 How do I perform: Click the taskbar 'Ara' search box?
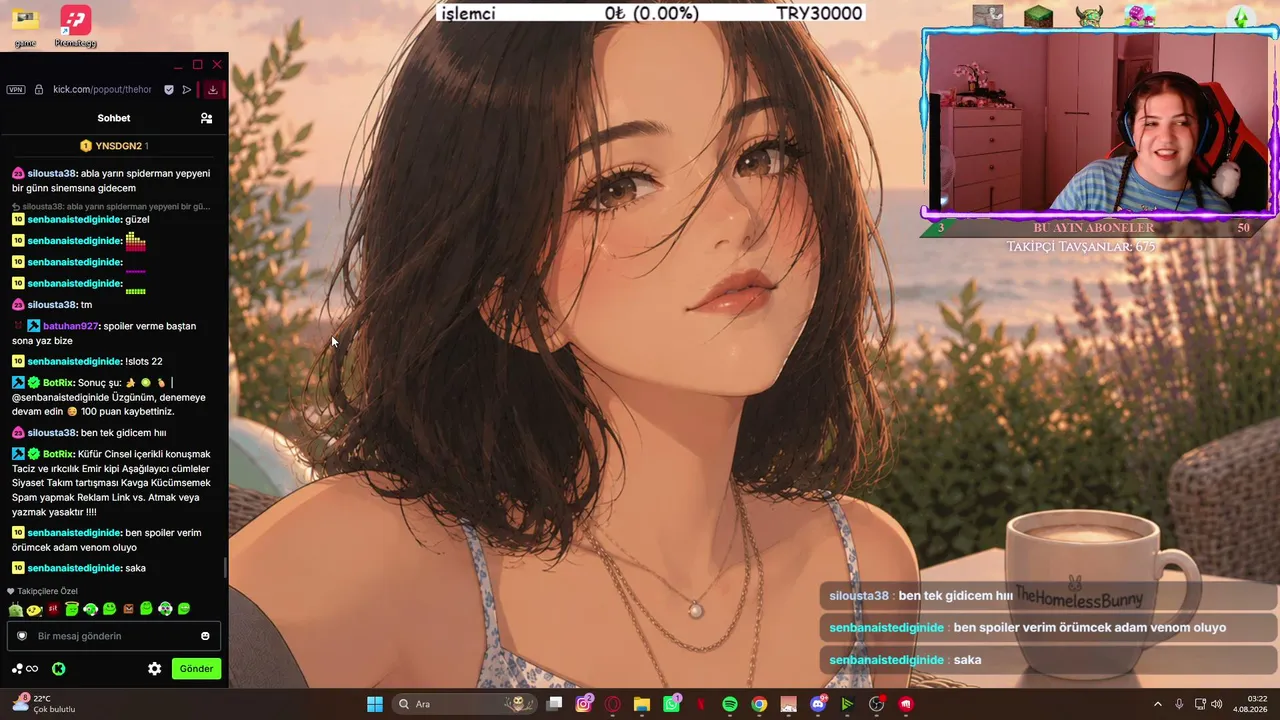(x=465, y=704)
